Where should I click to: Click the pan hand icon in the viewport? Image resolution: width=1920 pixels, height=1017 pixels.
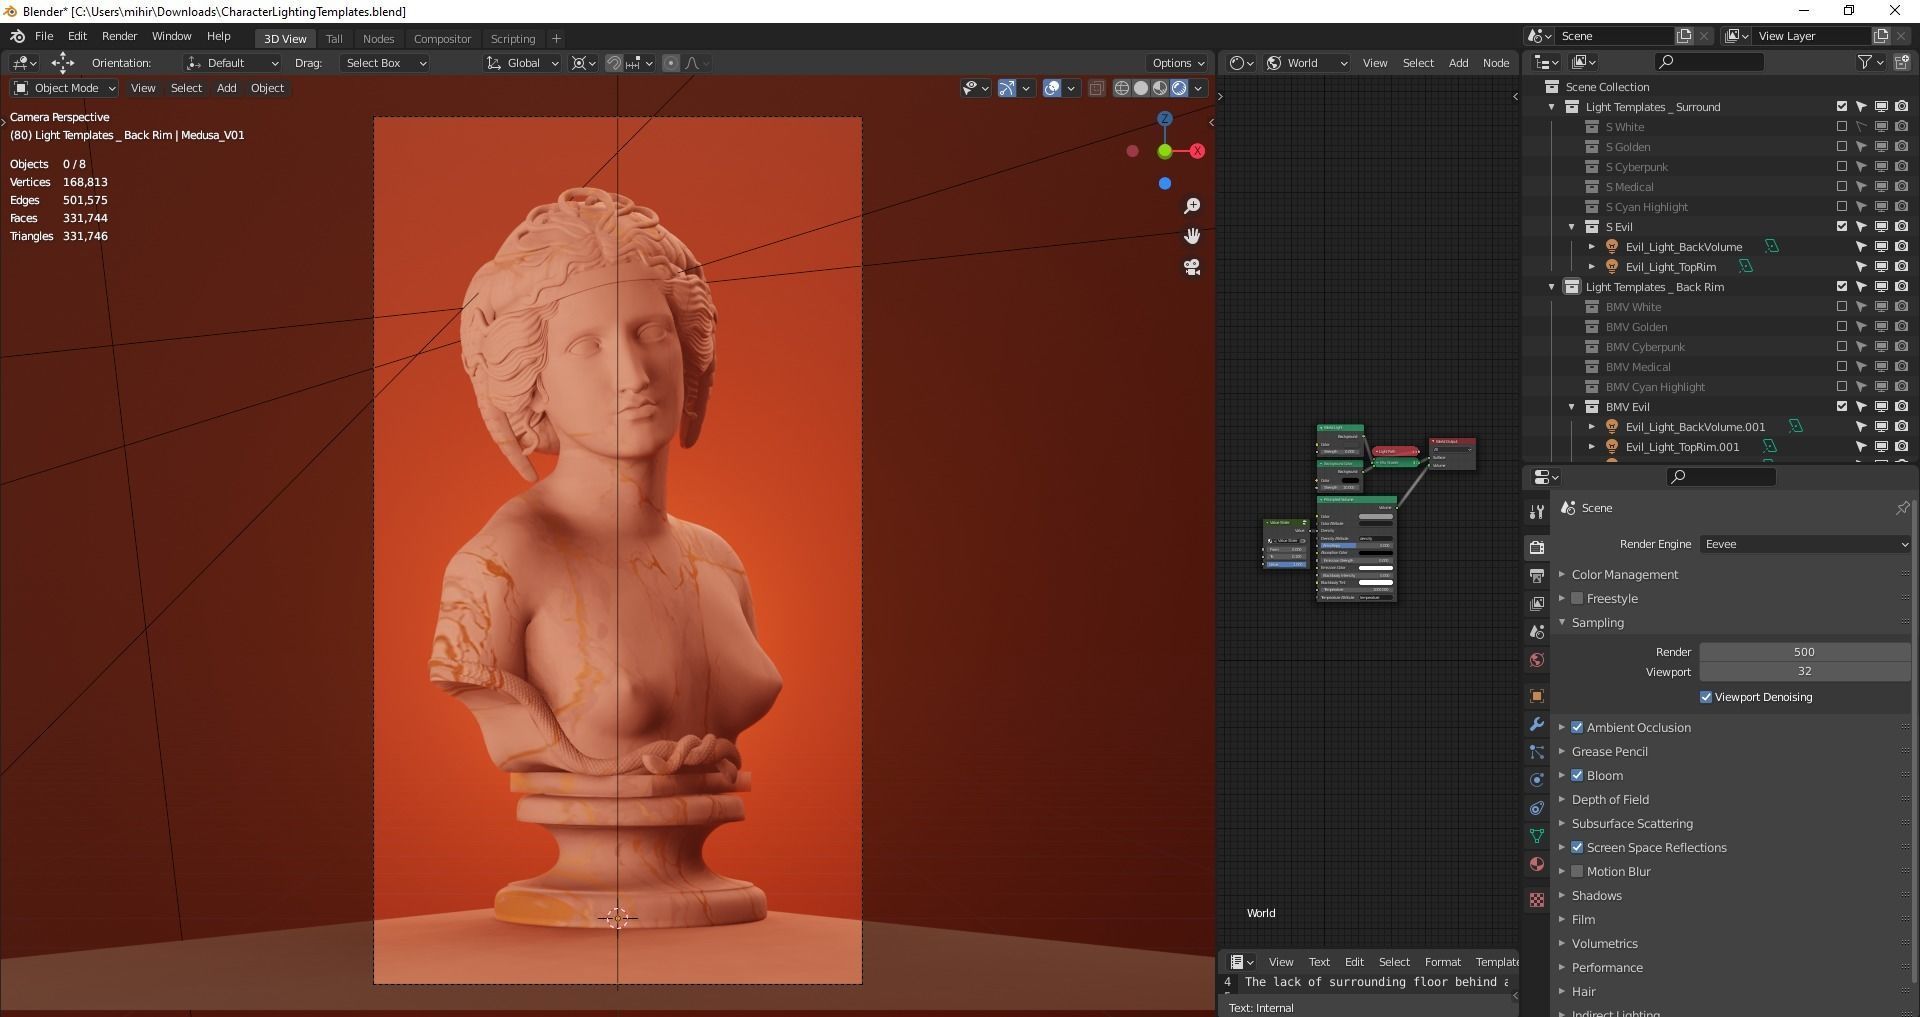pyautogui.click(x=1191, y=236)
